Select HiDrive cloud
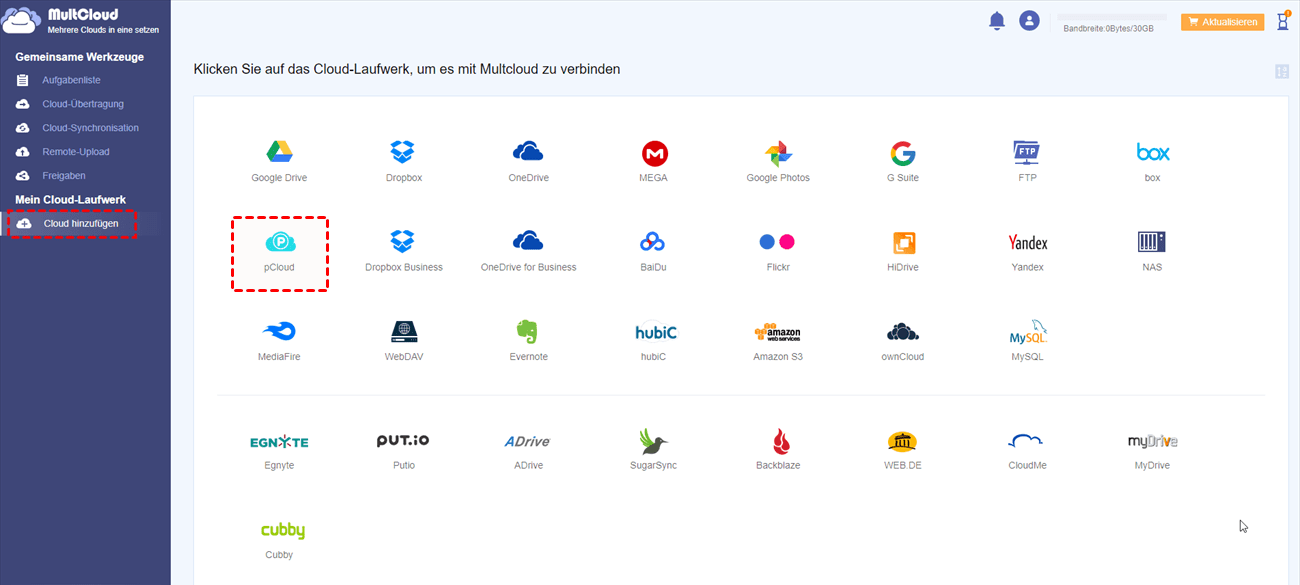This screenshot has width=1300, height=585. pyautogui.click(x=903, y=242)
